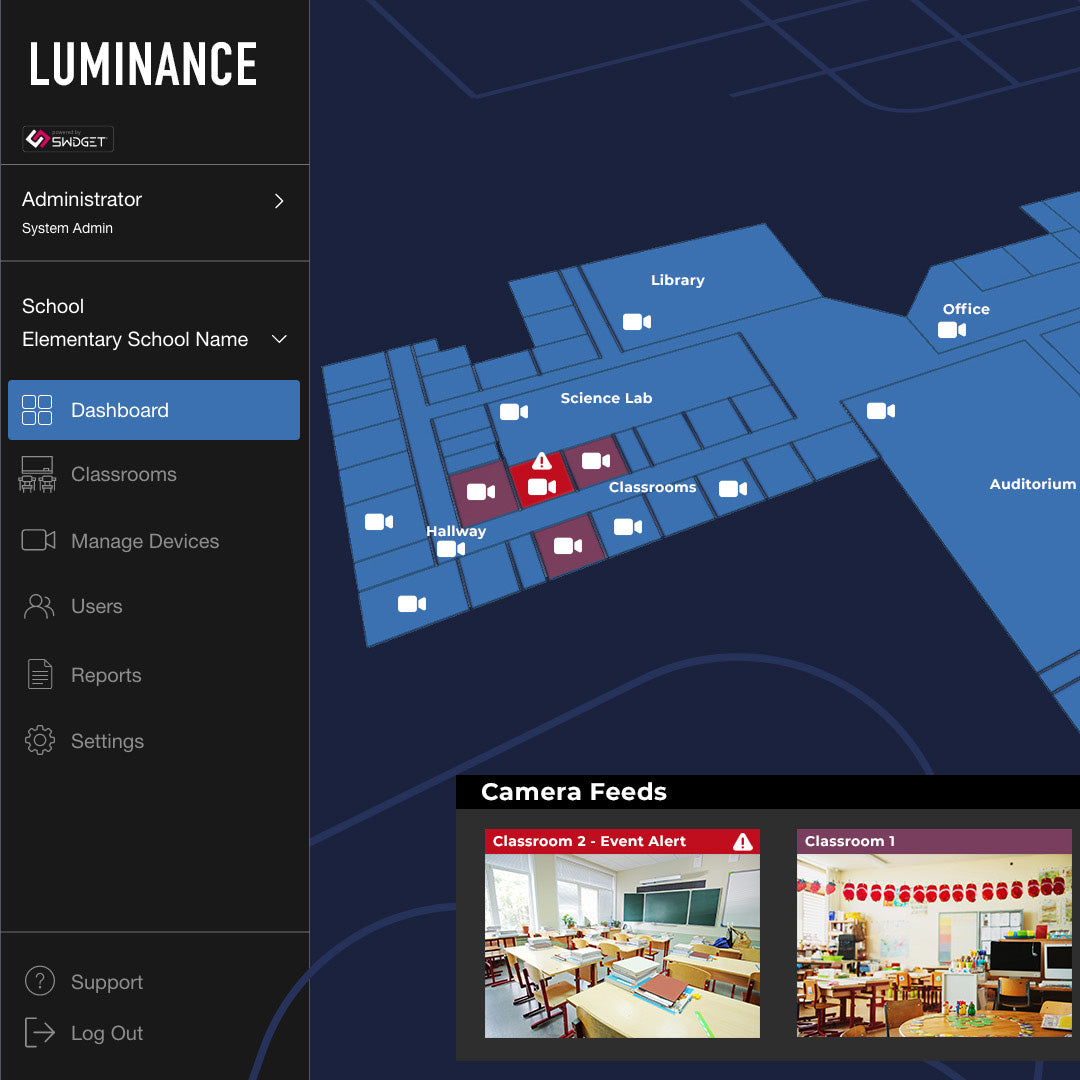
Task: Click the Hallway camera icon
Action: [x=450, y=549]
